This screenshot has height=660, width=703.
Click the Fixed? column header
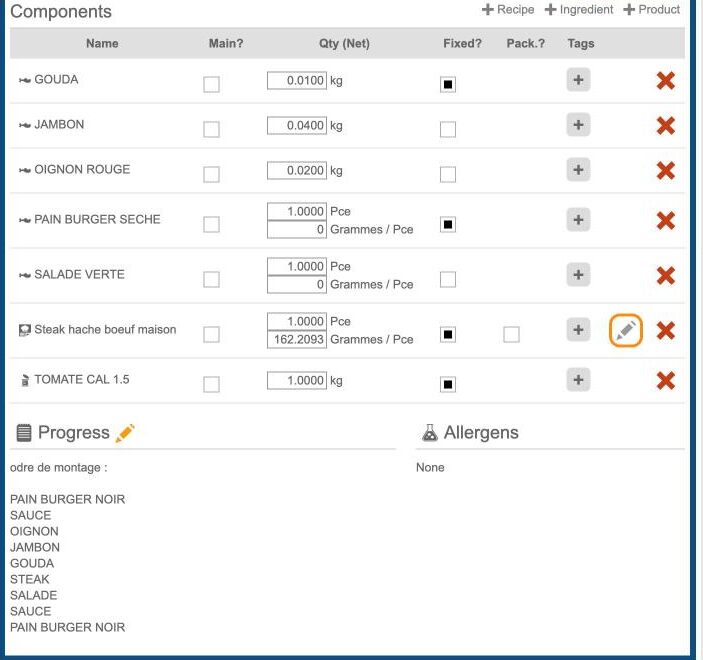tap(462, 43)
